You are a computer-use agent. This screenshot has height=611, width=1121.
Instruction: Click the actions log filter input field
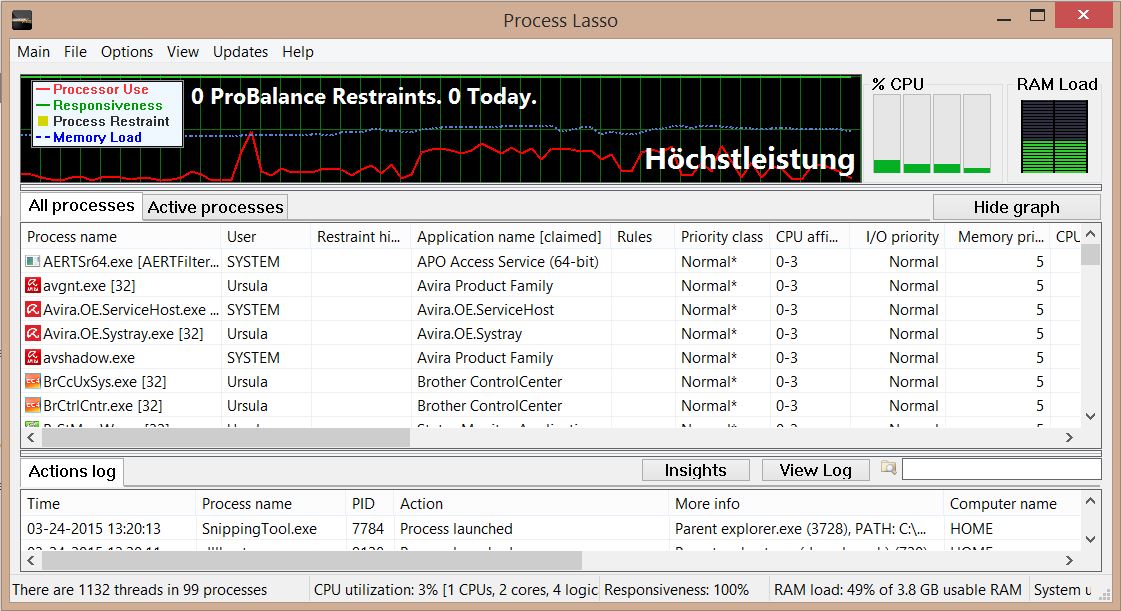[1001, 470]
